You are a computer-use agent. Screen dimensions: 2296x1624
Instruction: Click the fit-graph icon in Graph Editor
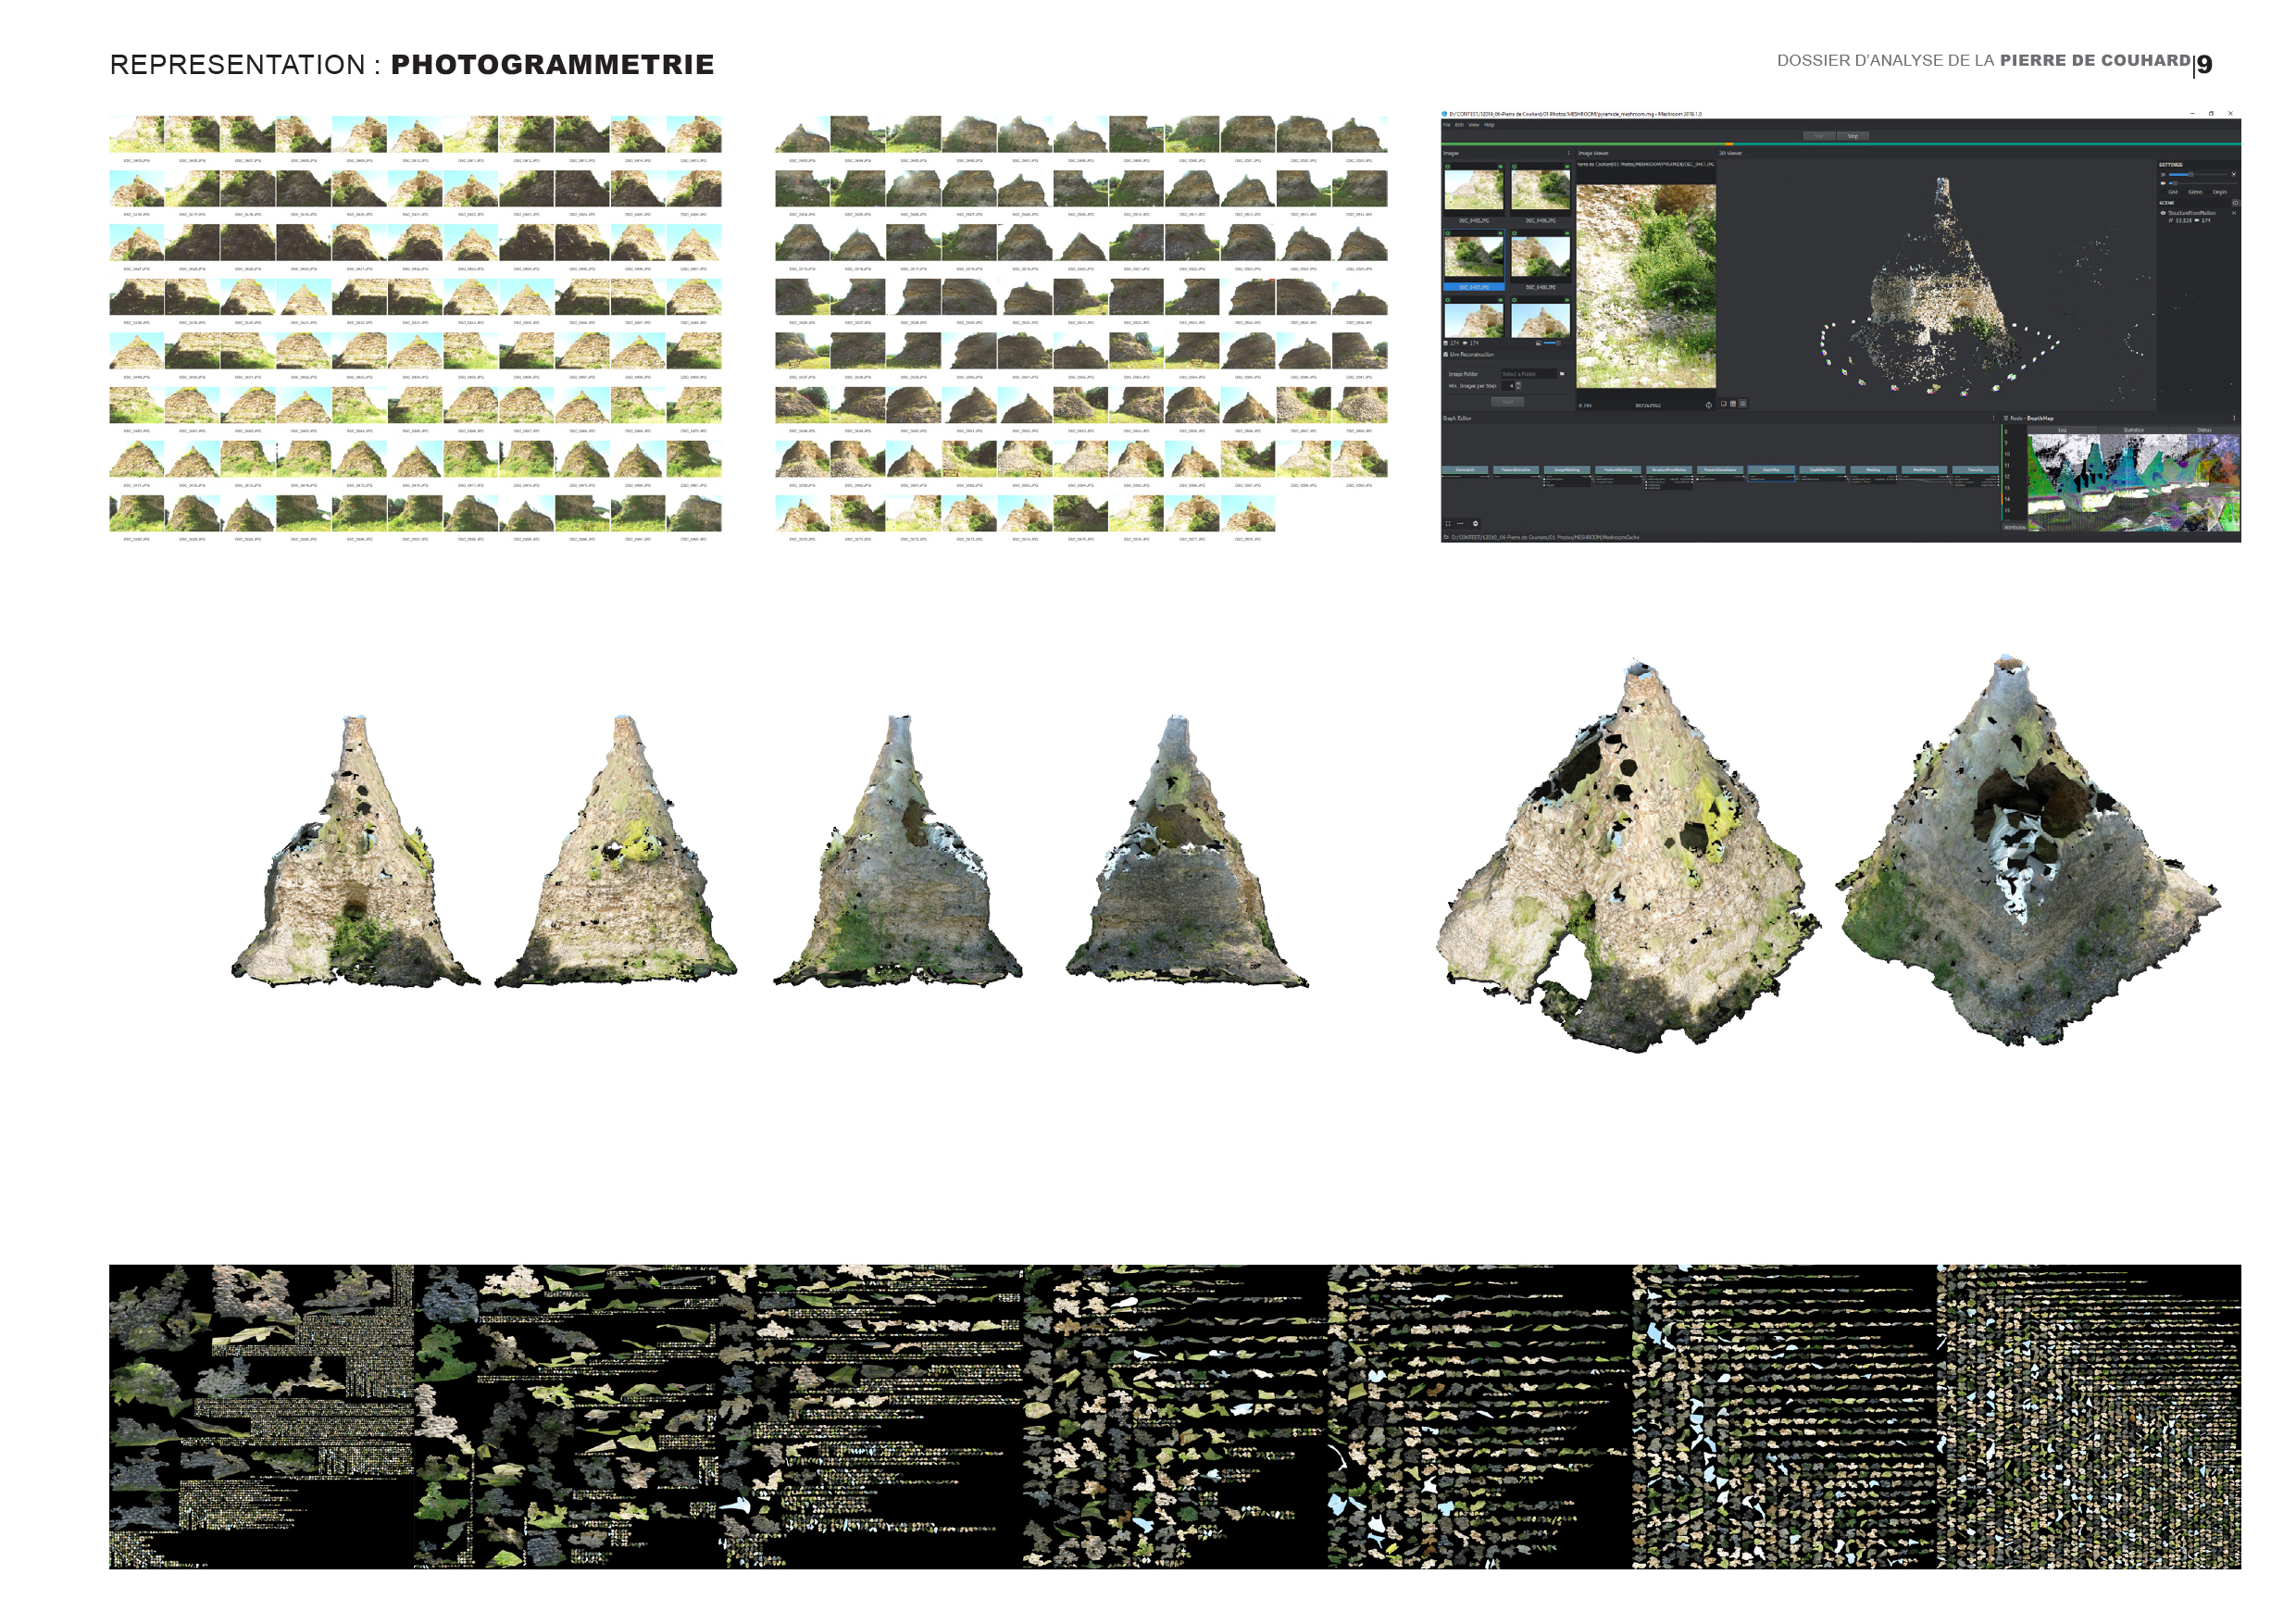click(x=1448, y=524)
